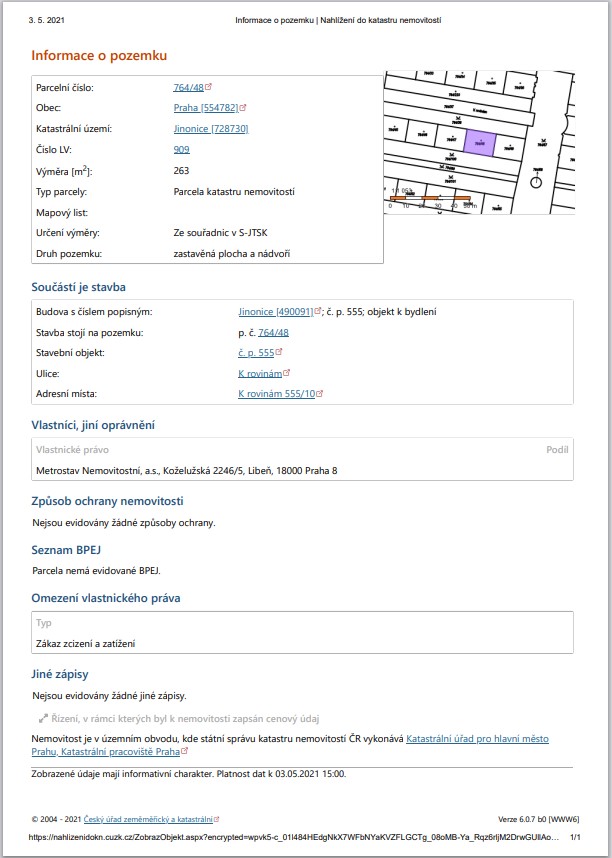The image size is (612, 858).
Task: Click external-link icon after Katastrální pracoviště Praha
Action: (186, 750)
